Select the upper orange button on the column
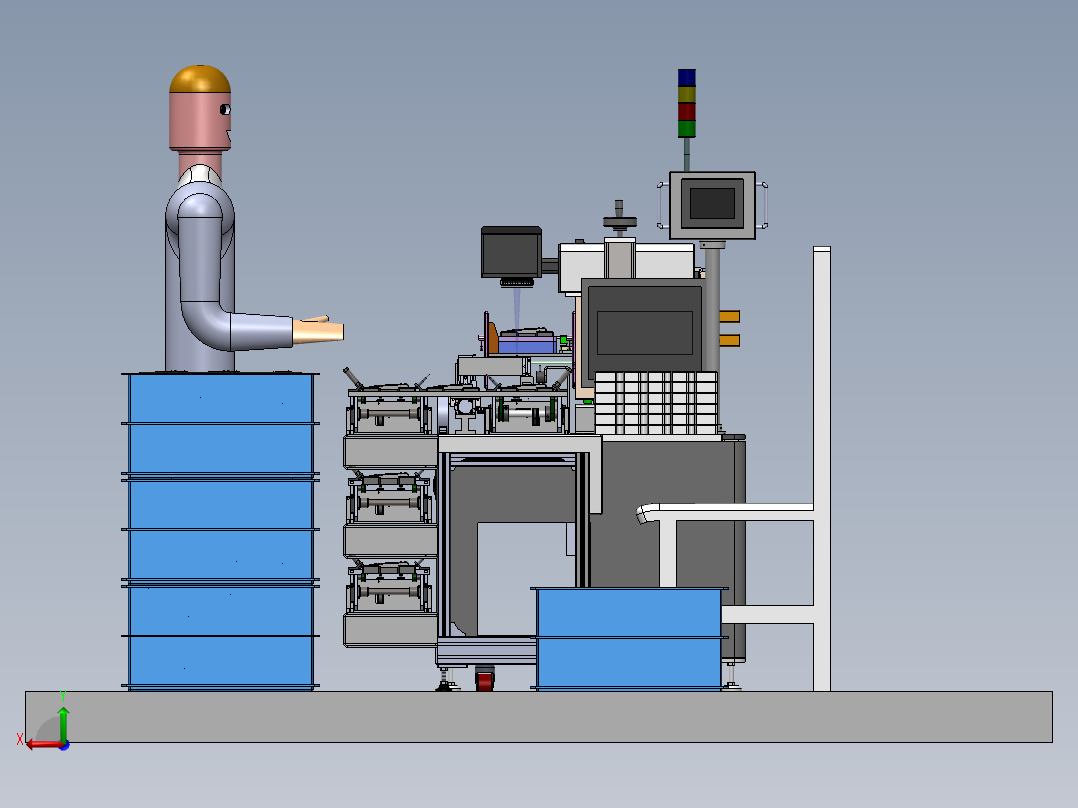The height and width of the screenshot is (808, 1078). click(x=729, y=316)
